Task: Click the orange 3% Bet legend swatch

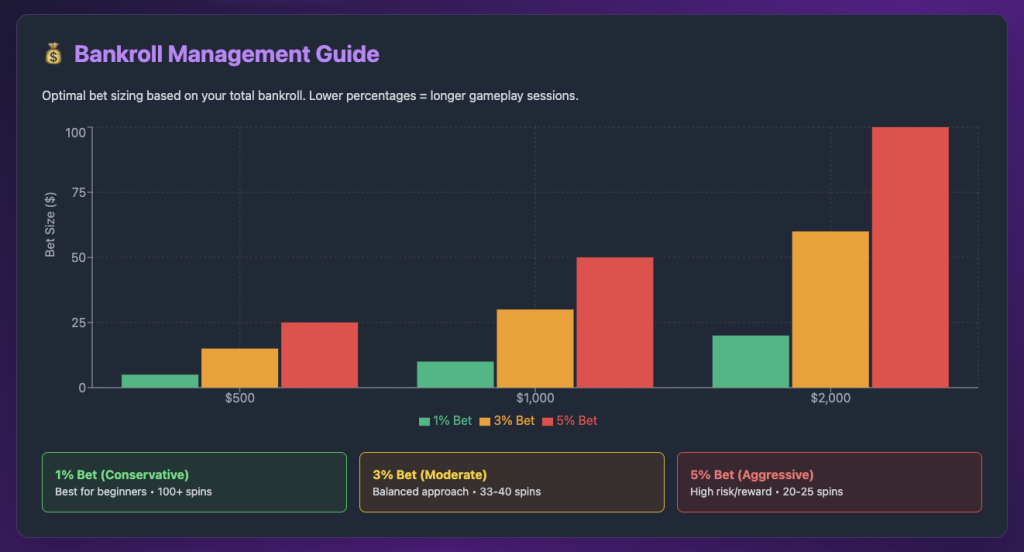Action: pyautogui.click(x=486, y=421)
